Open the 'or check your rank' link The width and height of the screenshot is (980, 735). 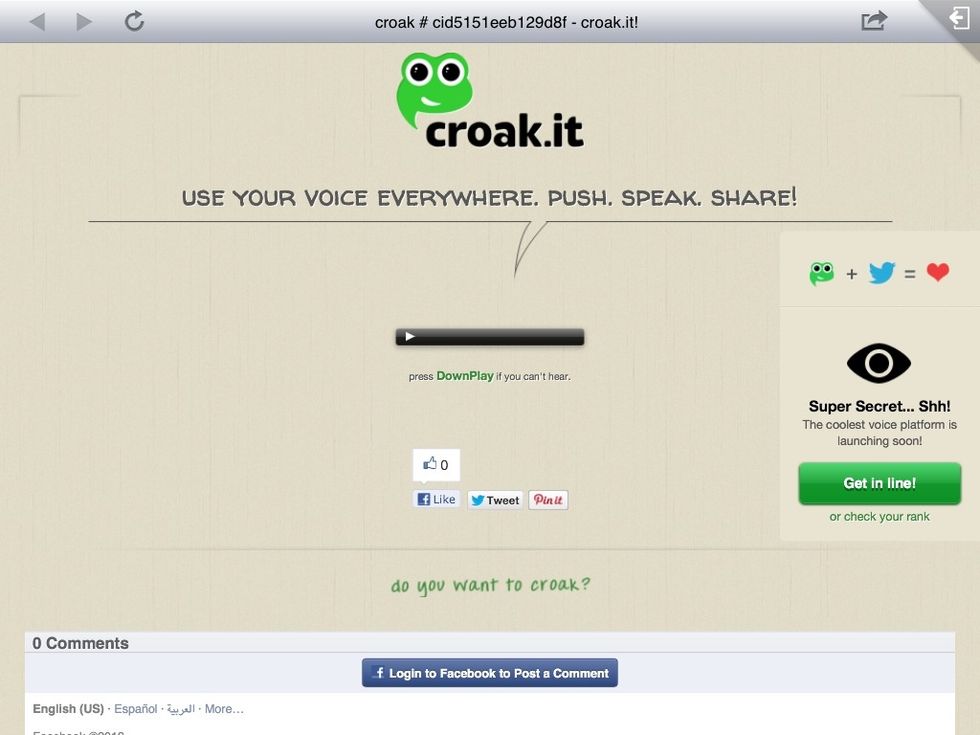point(879,517)
